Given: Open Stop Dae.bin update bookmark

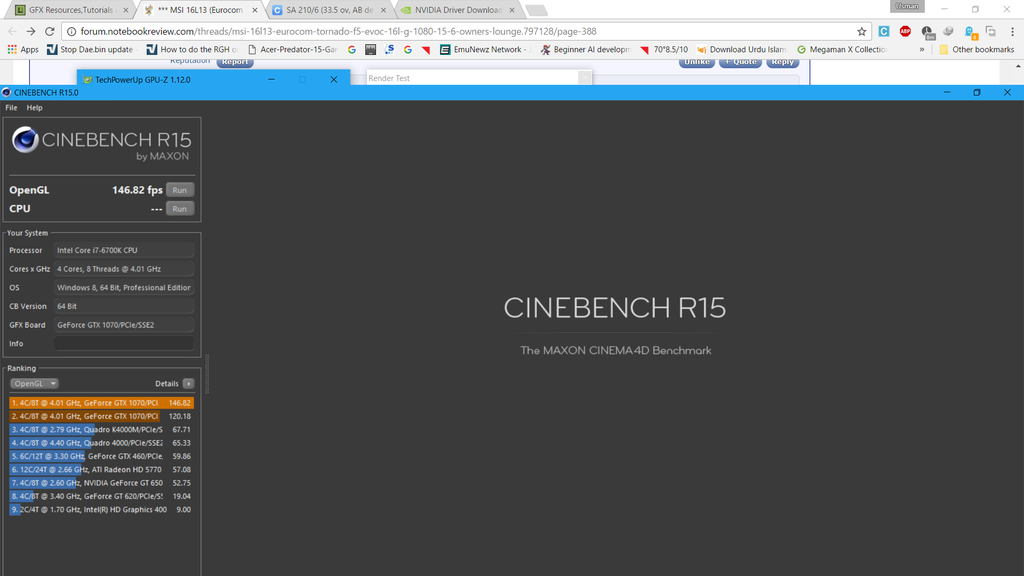Looking at the screenshot, I should 90,50.
